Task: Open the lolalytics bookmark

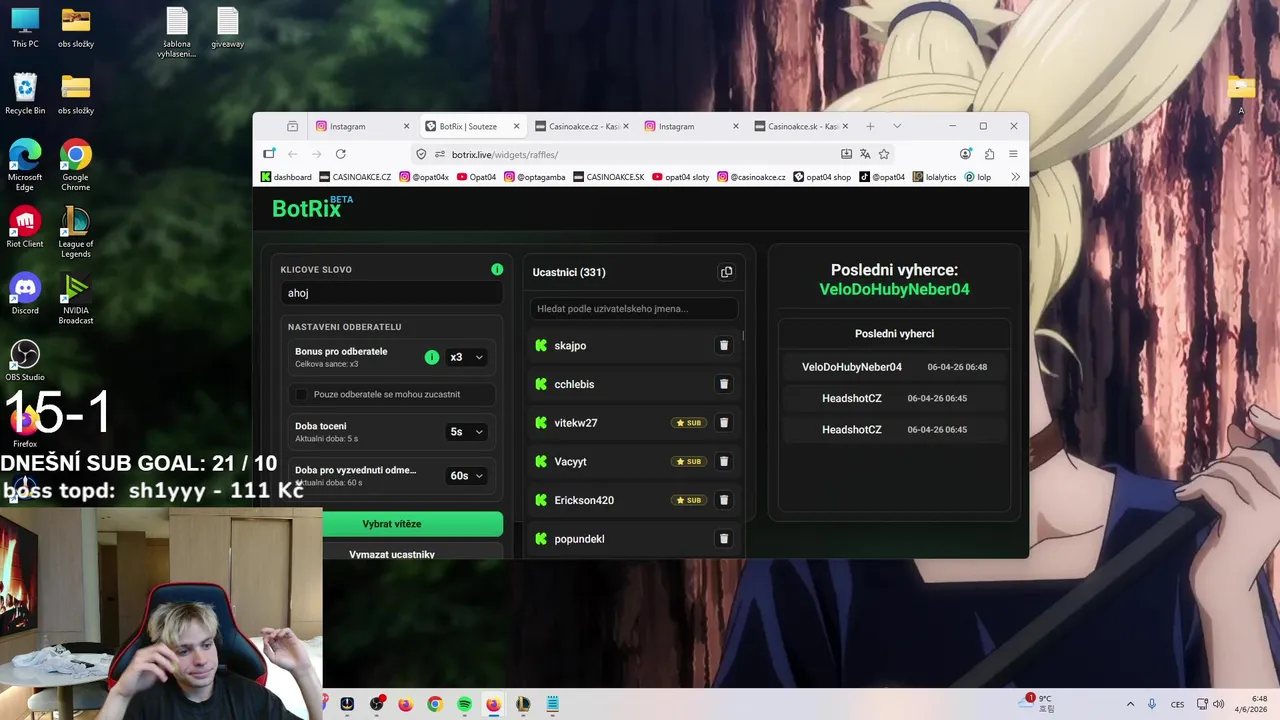Action: [934, 177]
